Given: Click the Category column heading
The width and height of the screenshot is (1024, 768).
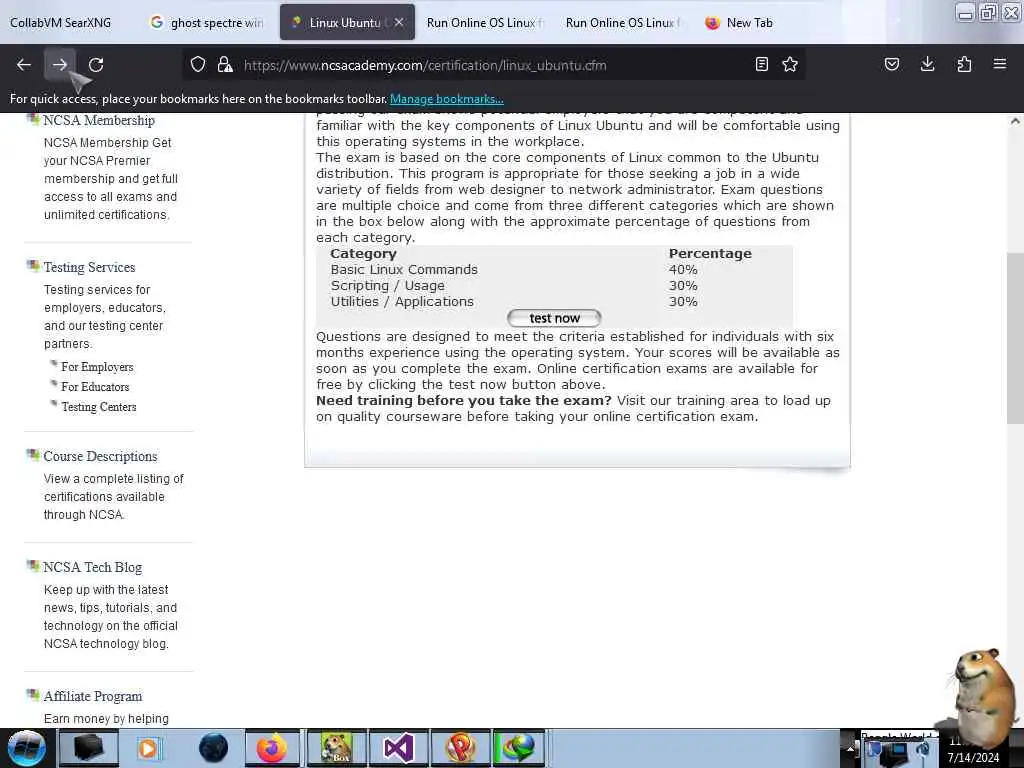Looking at the screenshot, I should click(363, 253).
